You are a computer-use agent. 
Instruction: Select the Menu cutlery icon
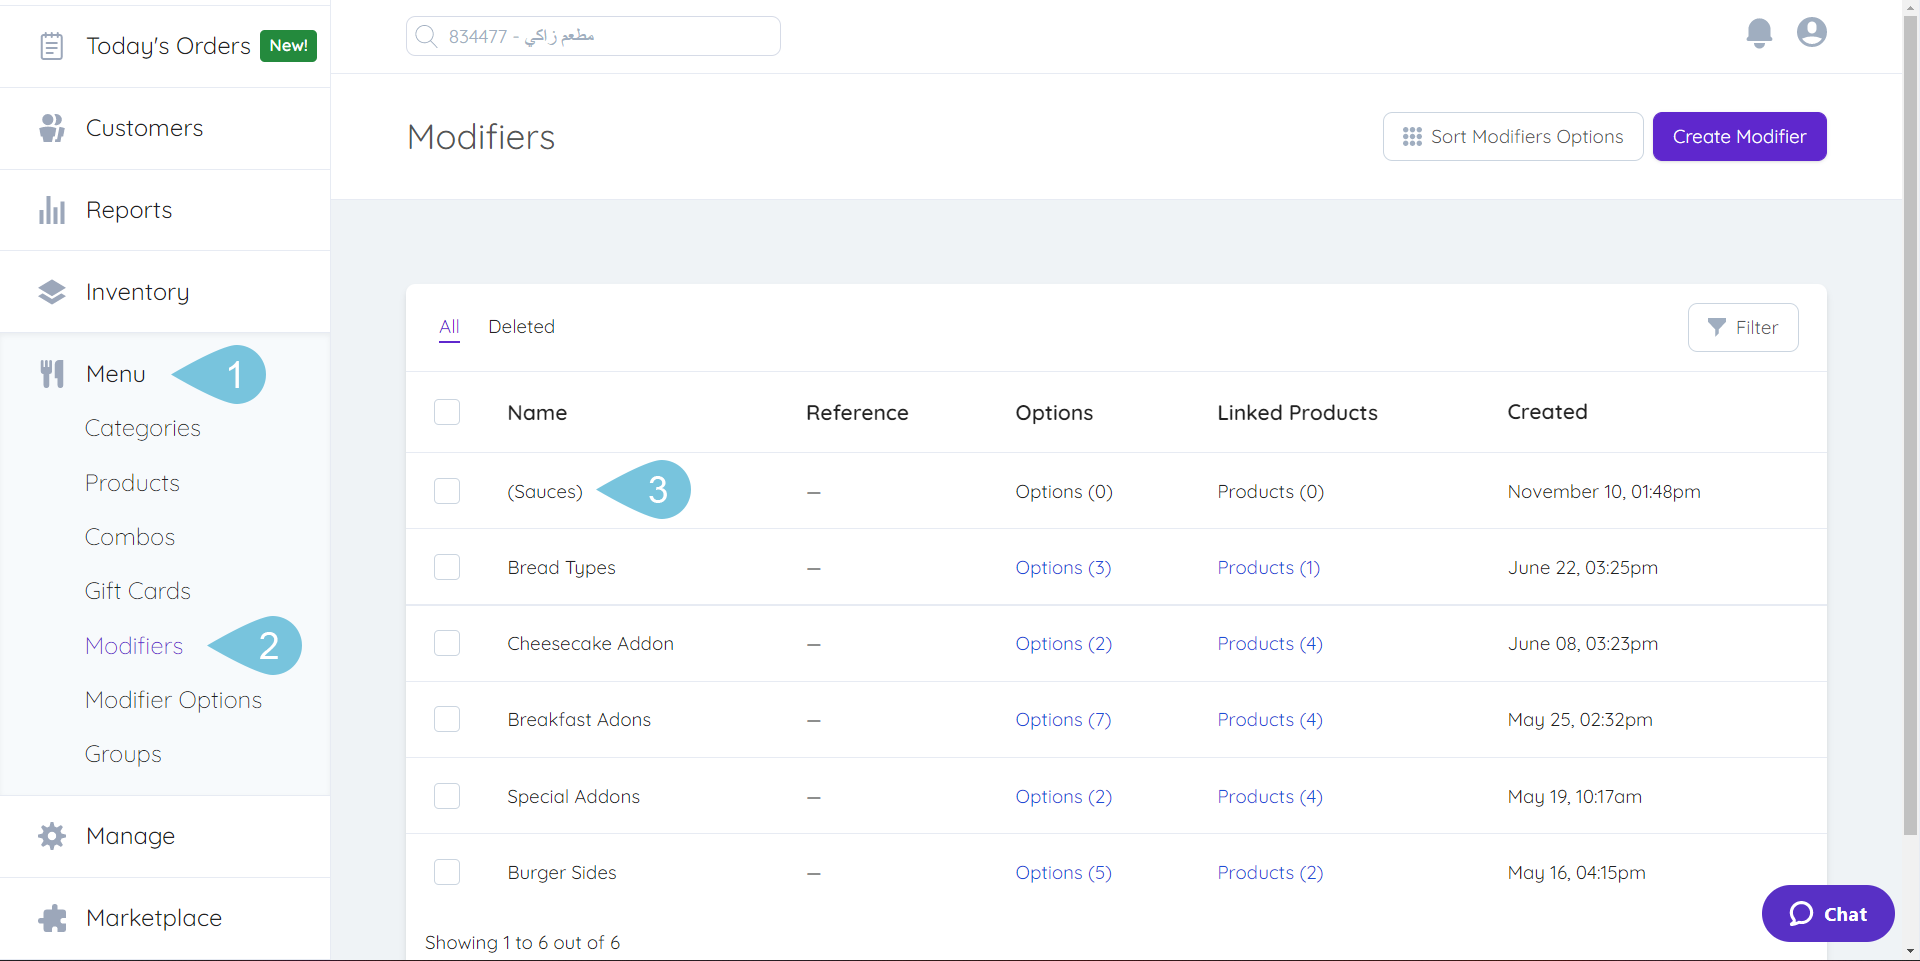point(51,373)
